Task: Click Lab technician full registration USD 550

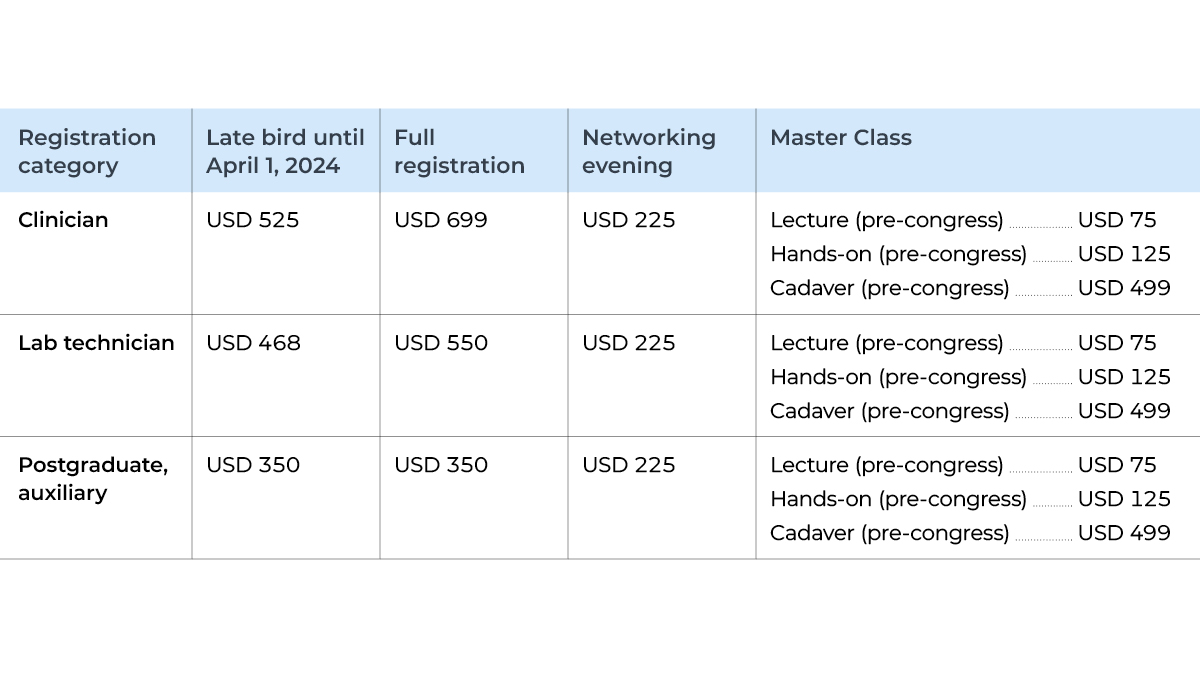Action: [x=441, y=343]
